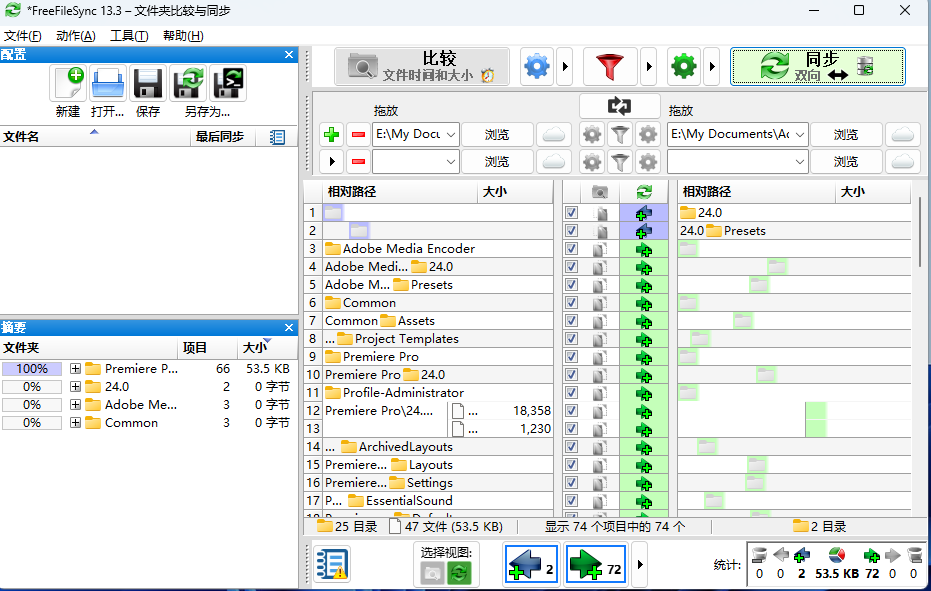Open a saved configuration file
The height and width of the screenshot is (591, 931).
107,83
